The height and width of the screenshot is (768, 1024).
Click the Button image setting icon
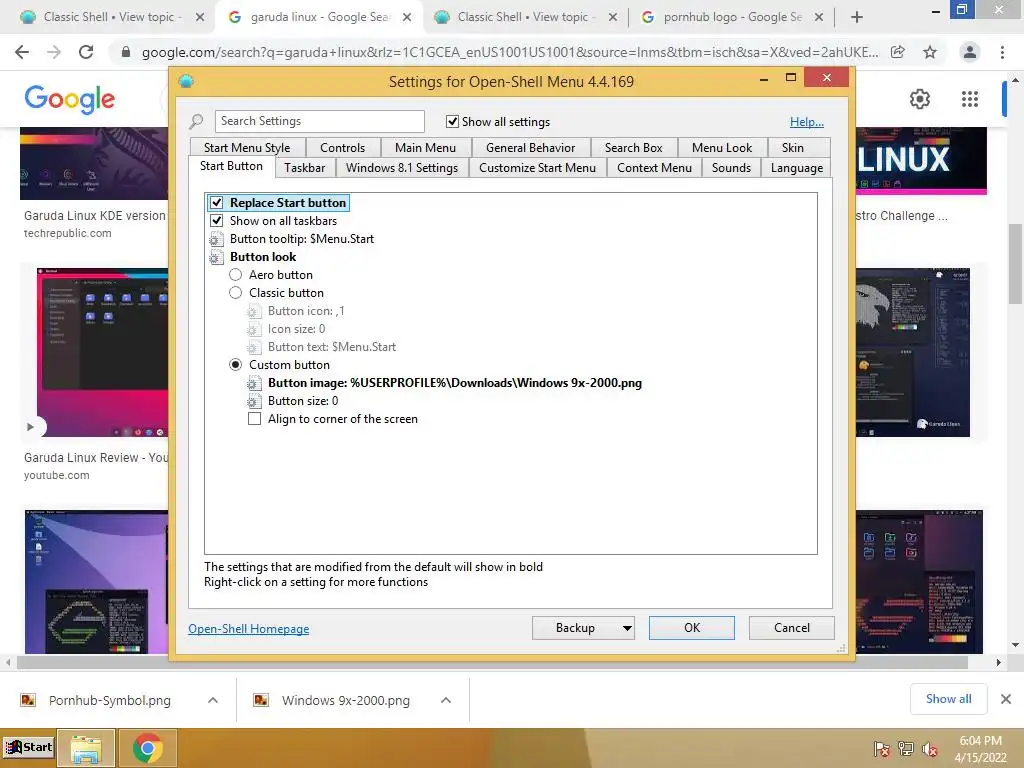pyautogui.click(x=254, y=383)
